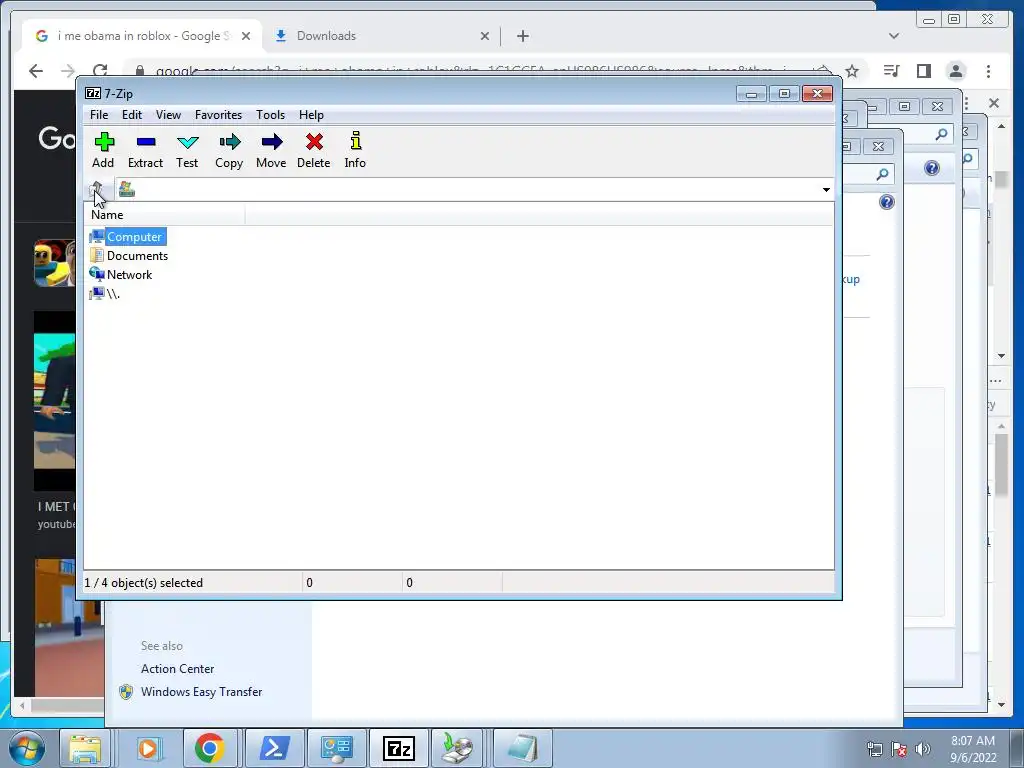Click the volume speaker tray icon
This screenshot has height=768, width=1024.
point(923,749)
